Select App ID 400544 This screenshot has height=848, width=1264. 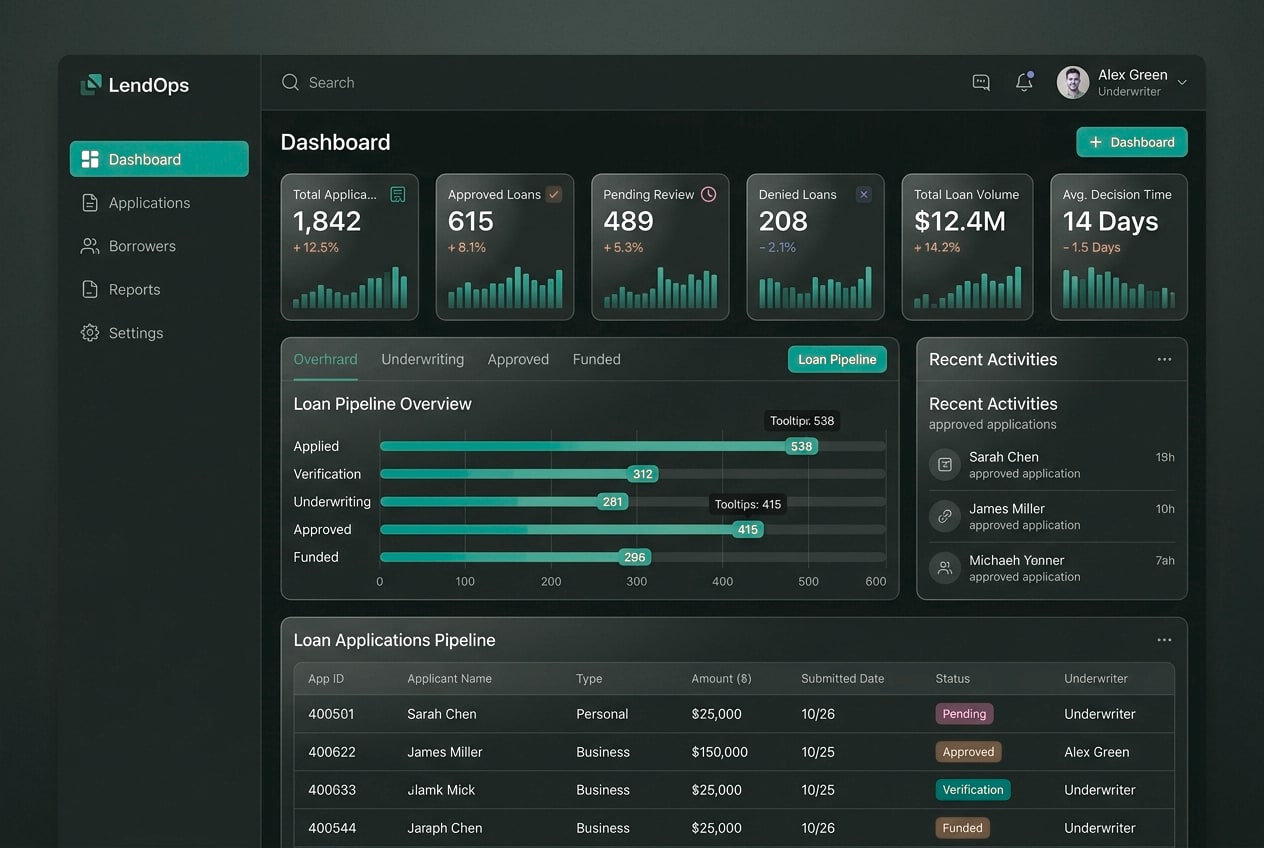tap(332, 828)
